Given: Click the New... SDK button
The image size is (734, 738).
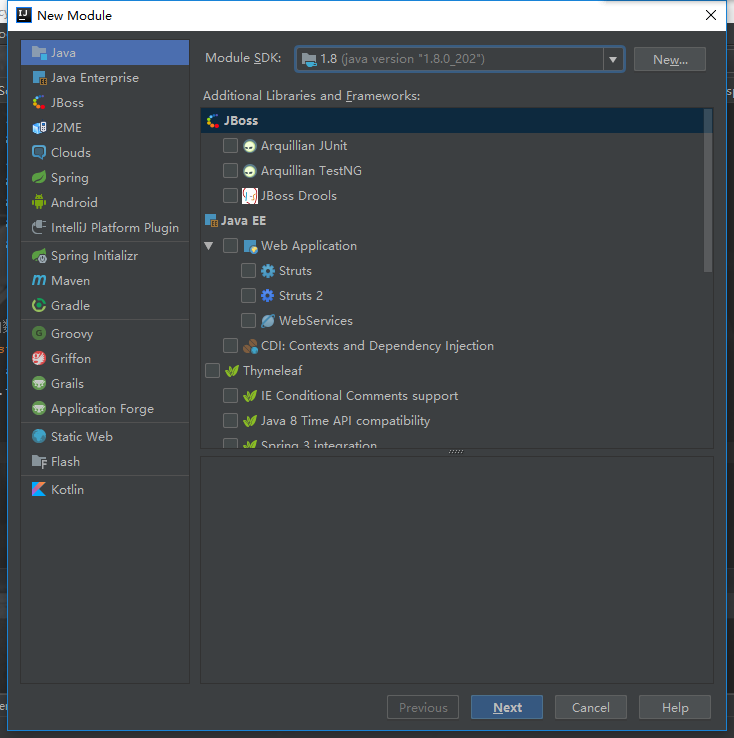Looking at the screenshot, I should 670,59.
